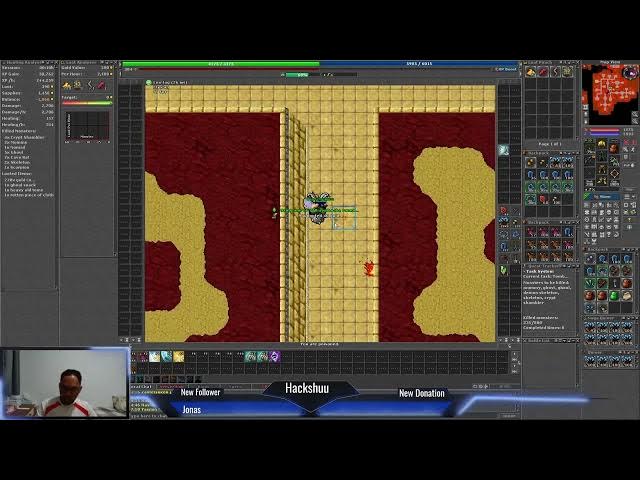This screenshot has width=640, height=480.
Task: Click the glowing blue item beside game window
Action: (504, 151)
